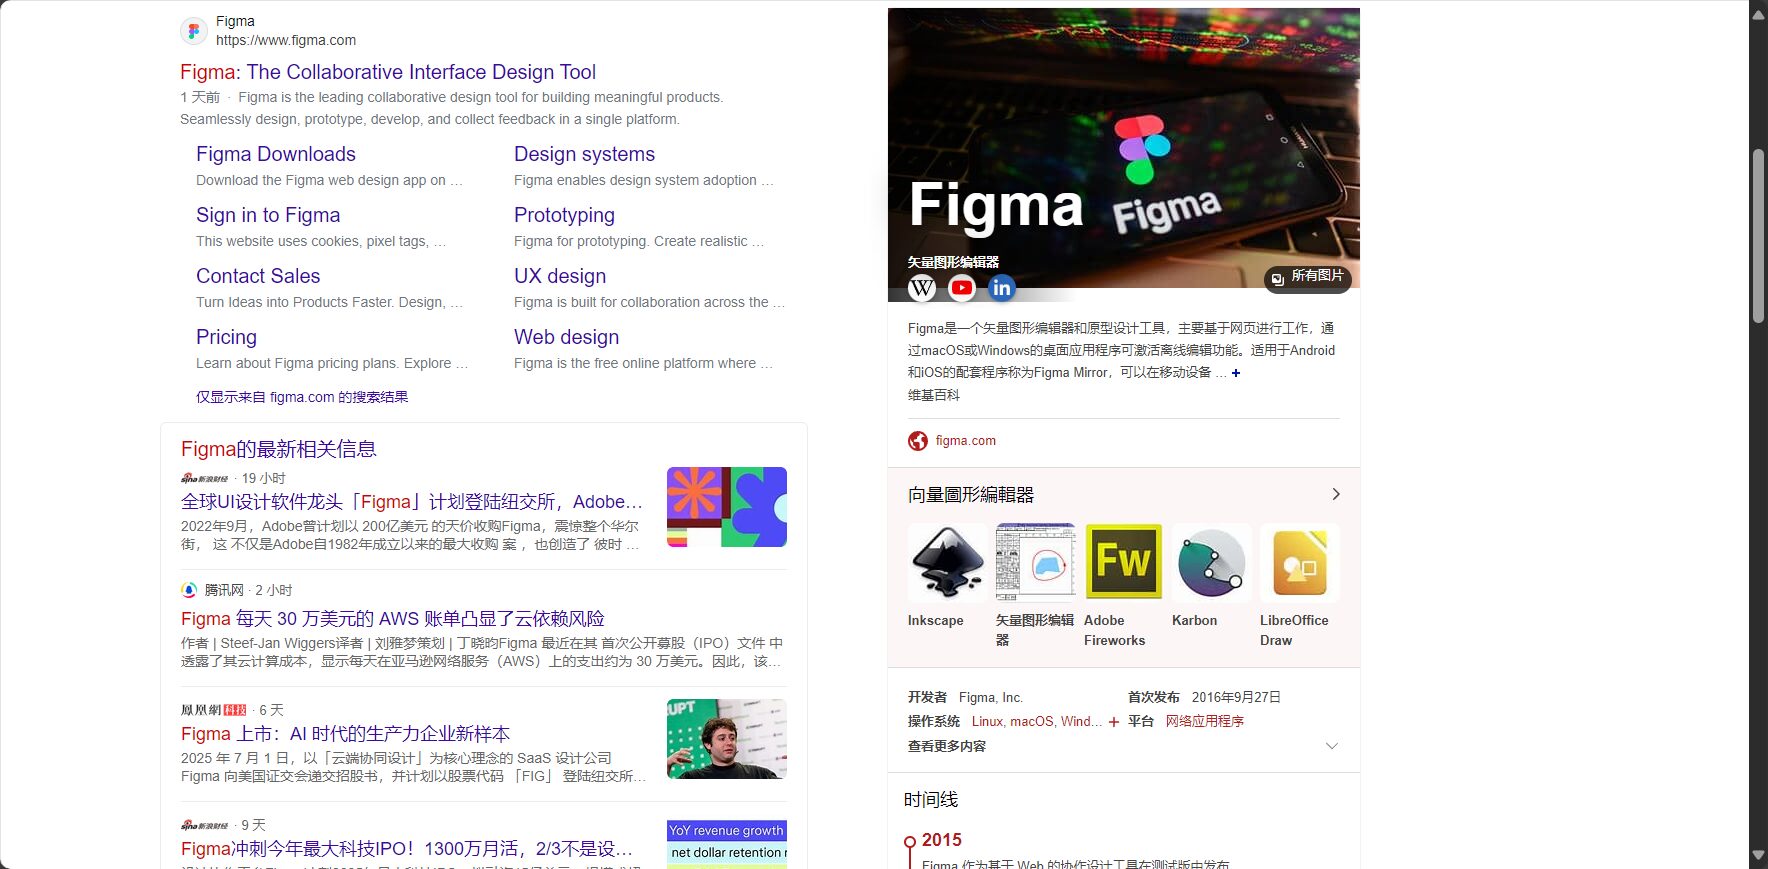Viewport: 1768px width, 869px height.
Task: Click the Linux, macOS, Wind... link
Action: (1037, 722)
